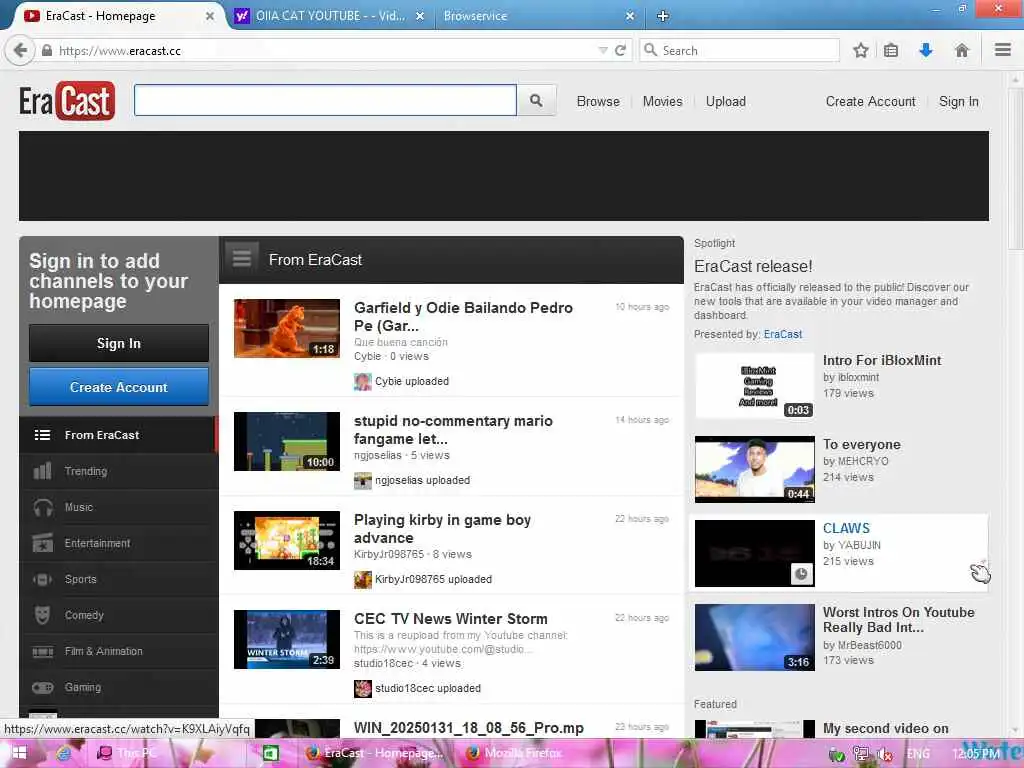The width and height of the screenshot is (1024, 768).
Task: Click the Film & Animation filmstrip icon
Action: click(42, 651)
